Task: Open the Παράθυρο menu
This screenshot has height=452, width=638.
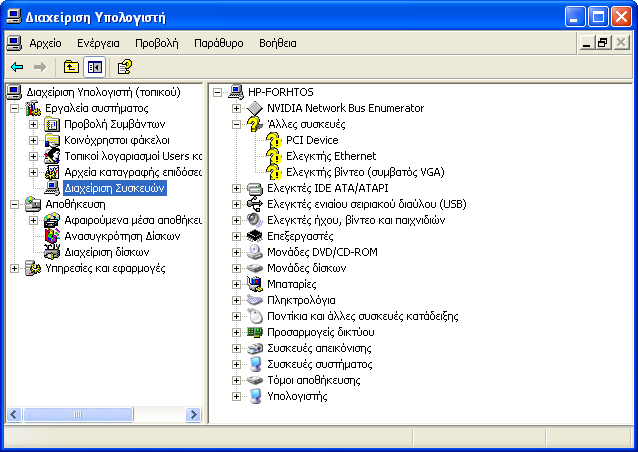Action: point(218,43)
